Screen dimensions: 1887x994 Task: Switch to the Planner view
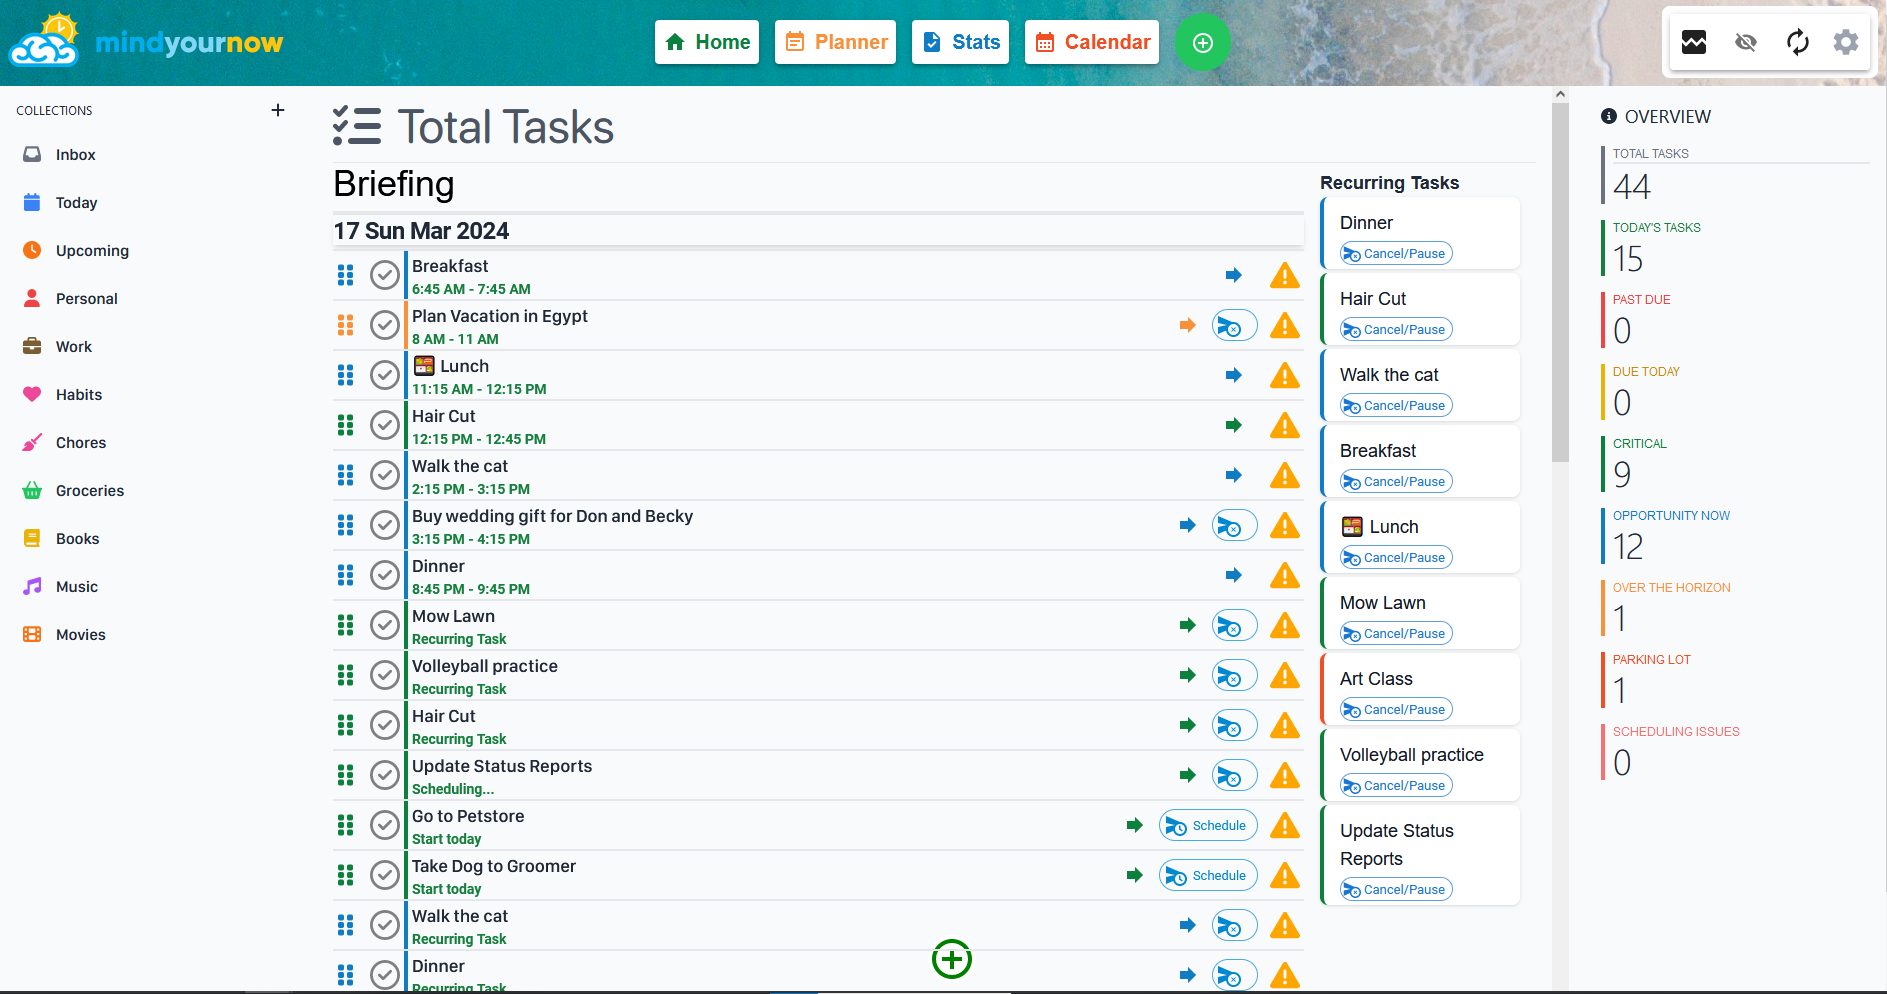tap(835, 42)
